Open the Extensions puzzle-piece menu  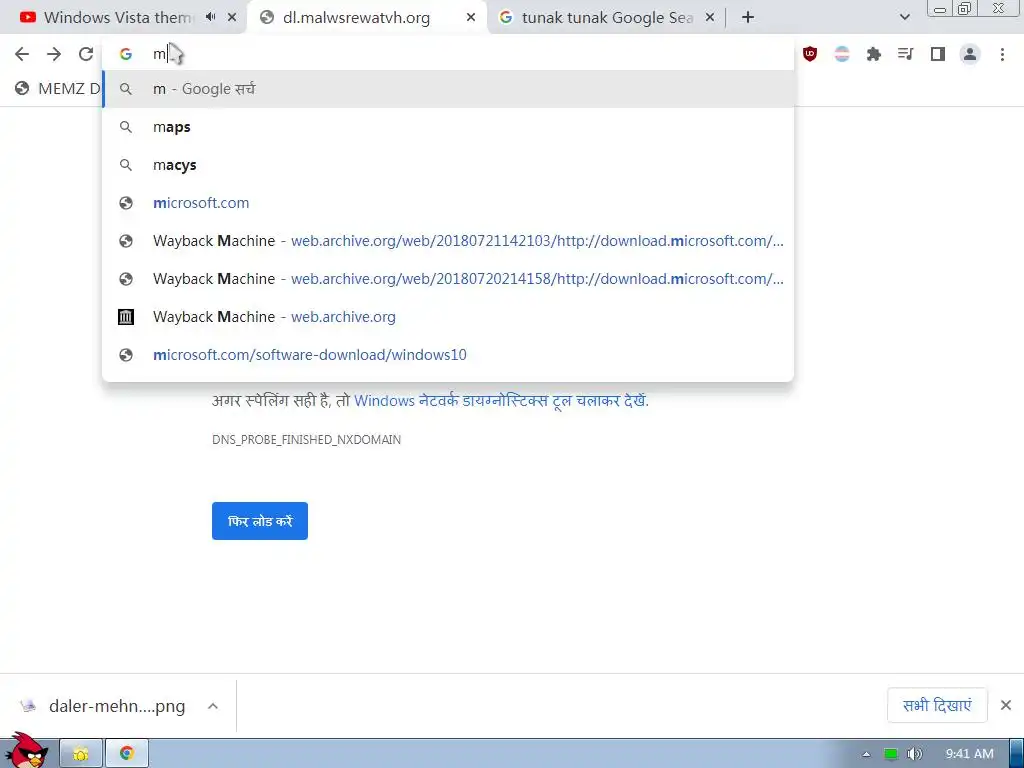coord(874,54)
